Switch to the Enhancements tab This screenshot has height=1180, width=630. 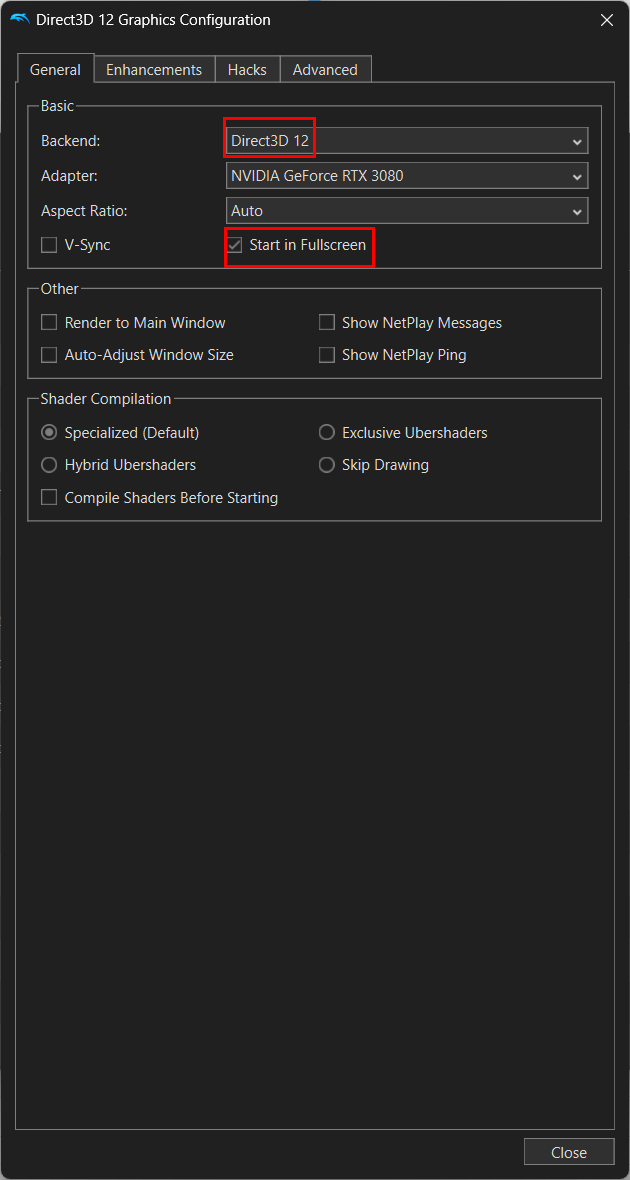153,69
